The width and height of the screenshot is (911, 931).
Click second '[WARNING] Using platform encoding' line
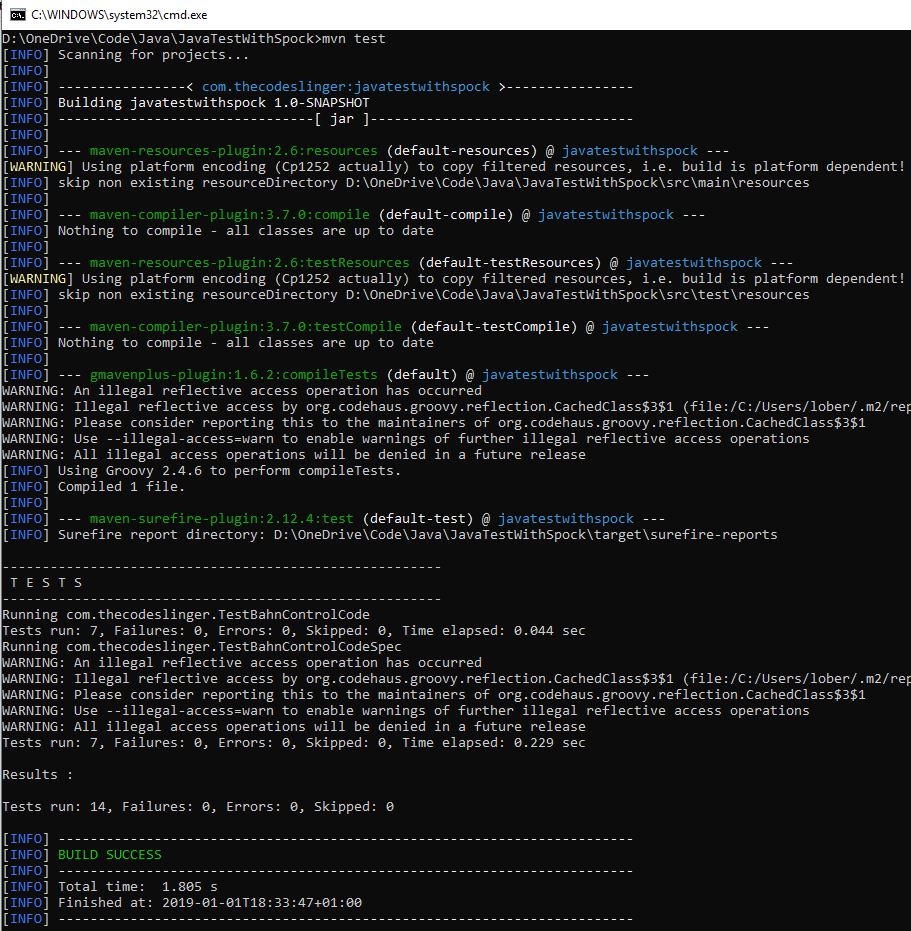click(x=454, y=279)
